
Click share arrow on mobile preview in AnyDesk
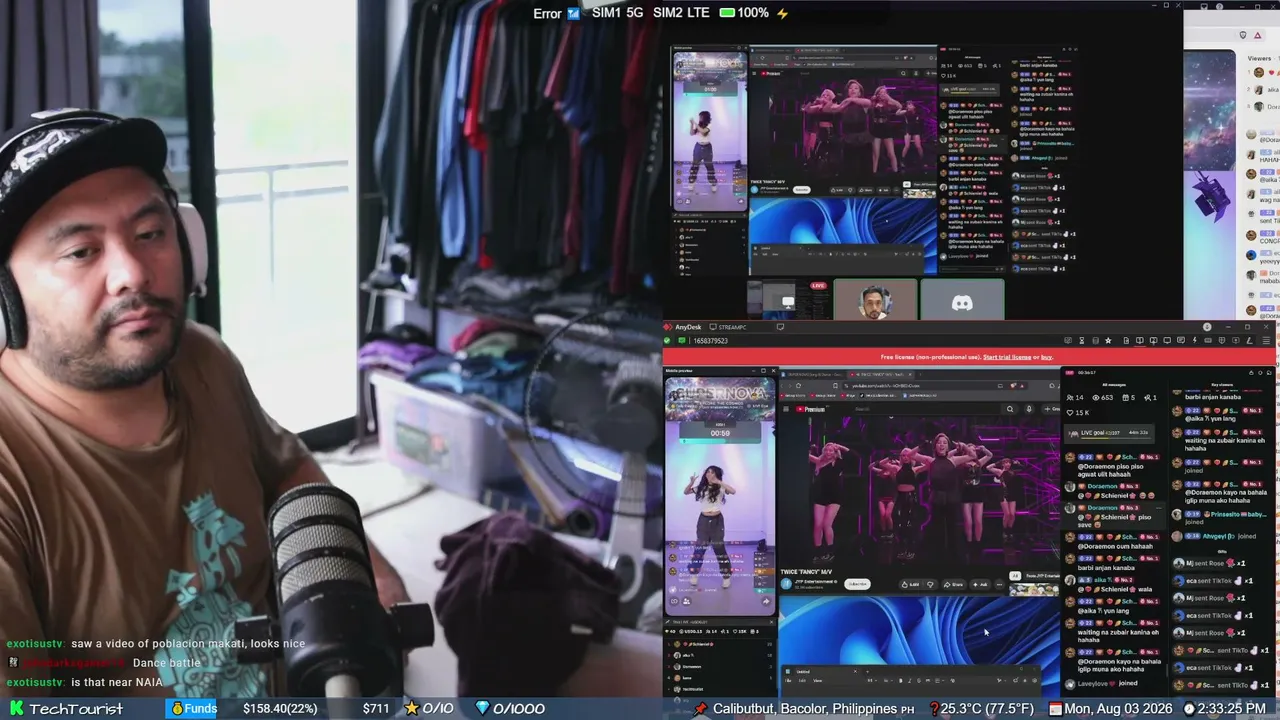(x=766, y=602)
